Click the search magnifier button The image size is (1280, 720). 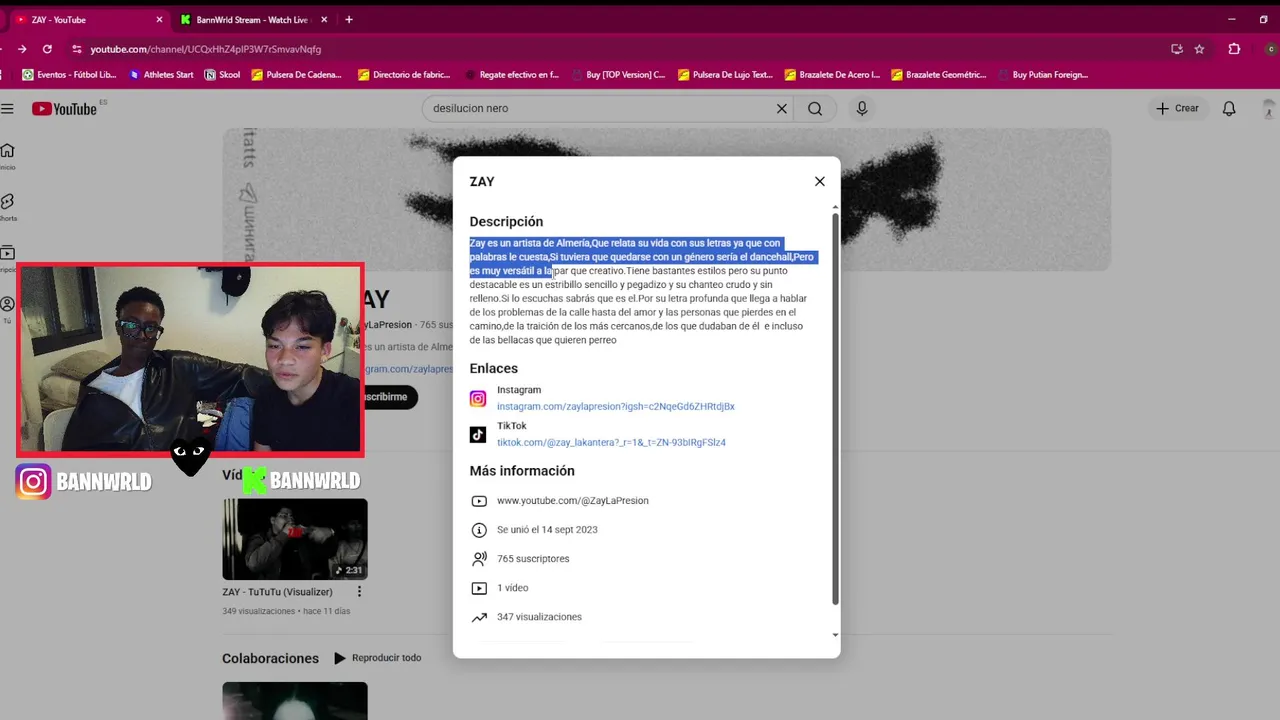pos(815,108)
